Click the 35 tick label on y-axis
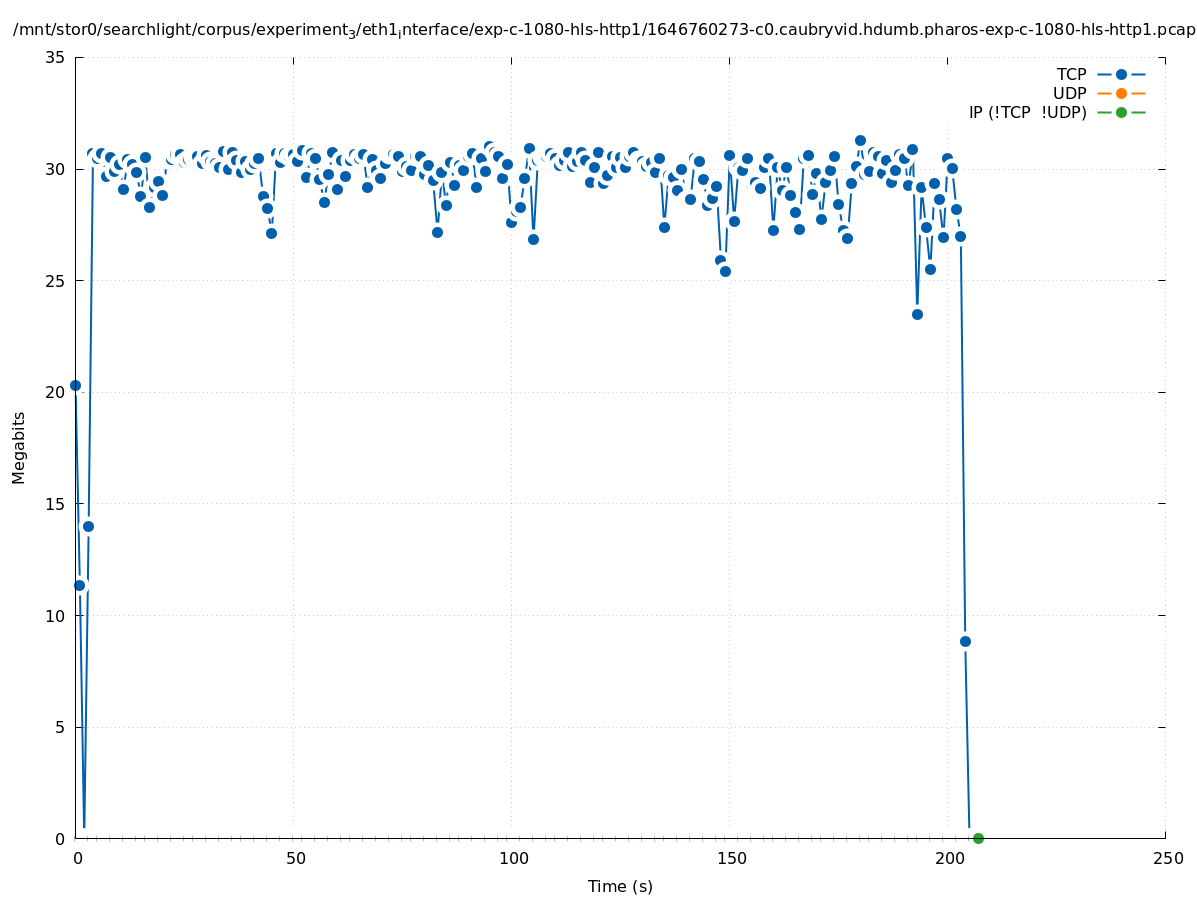The height and width of the screenshot is (900, 1197). (x=55, y=57)
